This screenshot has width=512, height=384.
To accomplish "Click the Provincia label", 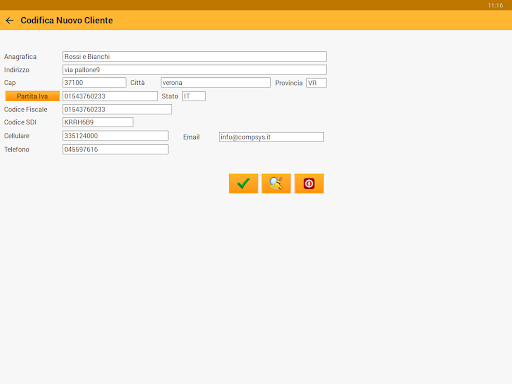I will [289, 83].
